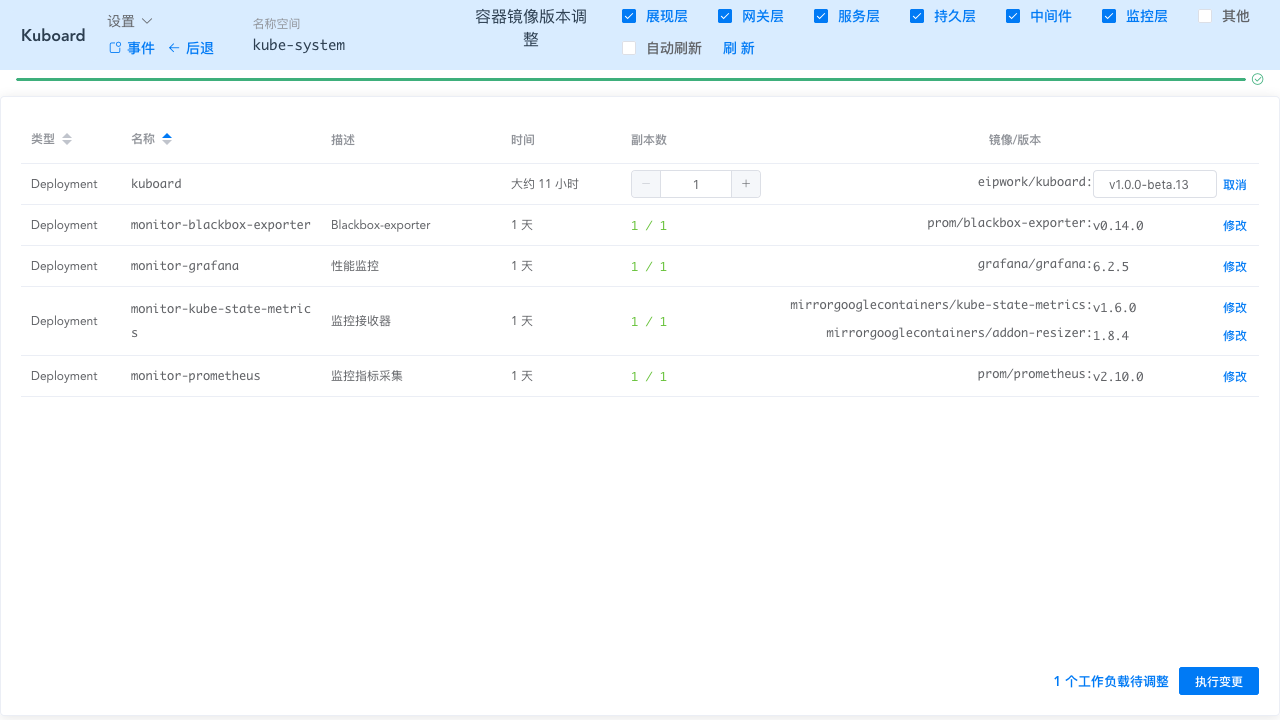Click the green loading progress bar

point(631,79)
